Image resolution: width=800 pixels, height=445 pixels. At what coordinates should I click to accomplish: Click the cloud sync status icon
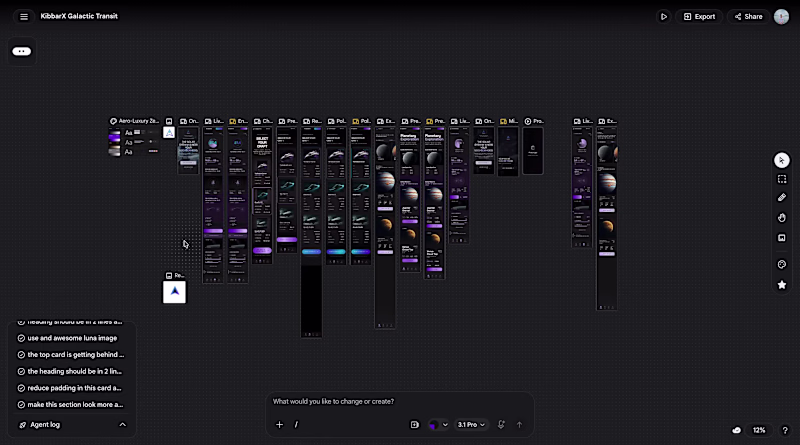736,430
